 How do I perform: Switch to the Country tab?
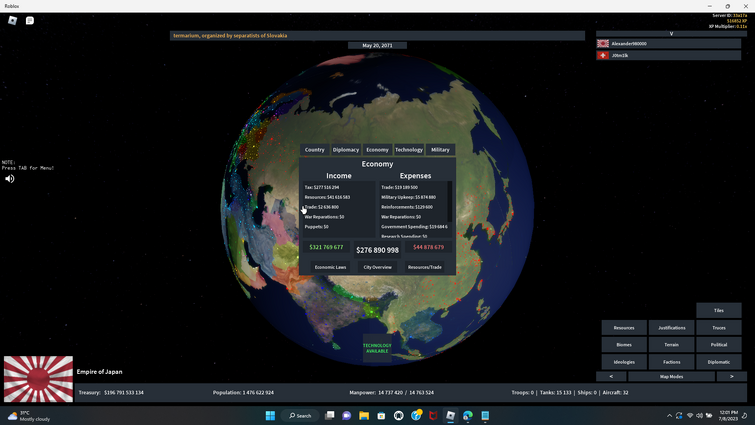pos(314,150)
